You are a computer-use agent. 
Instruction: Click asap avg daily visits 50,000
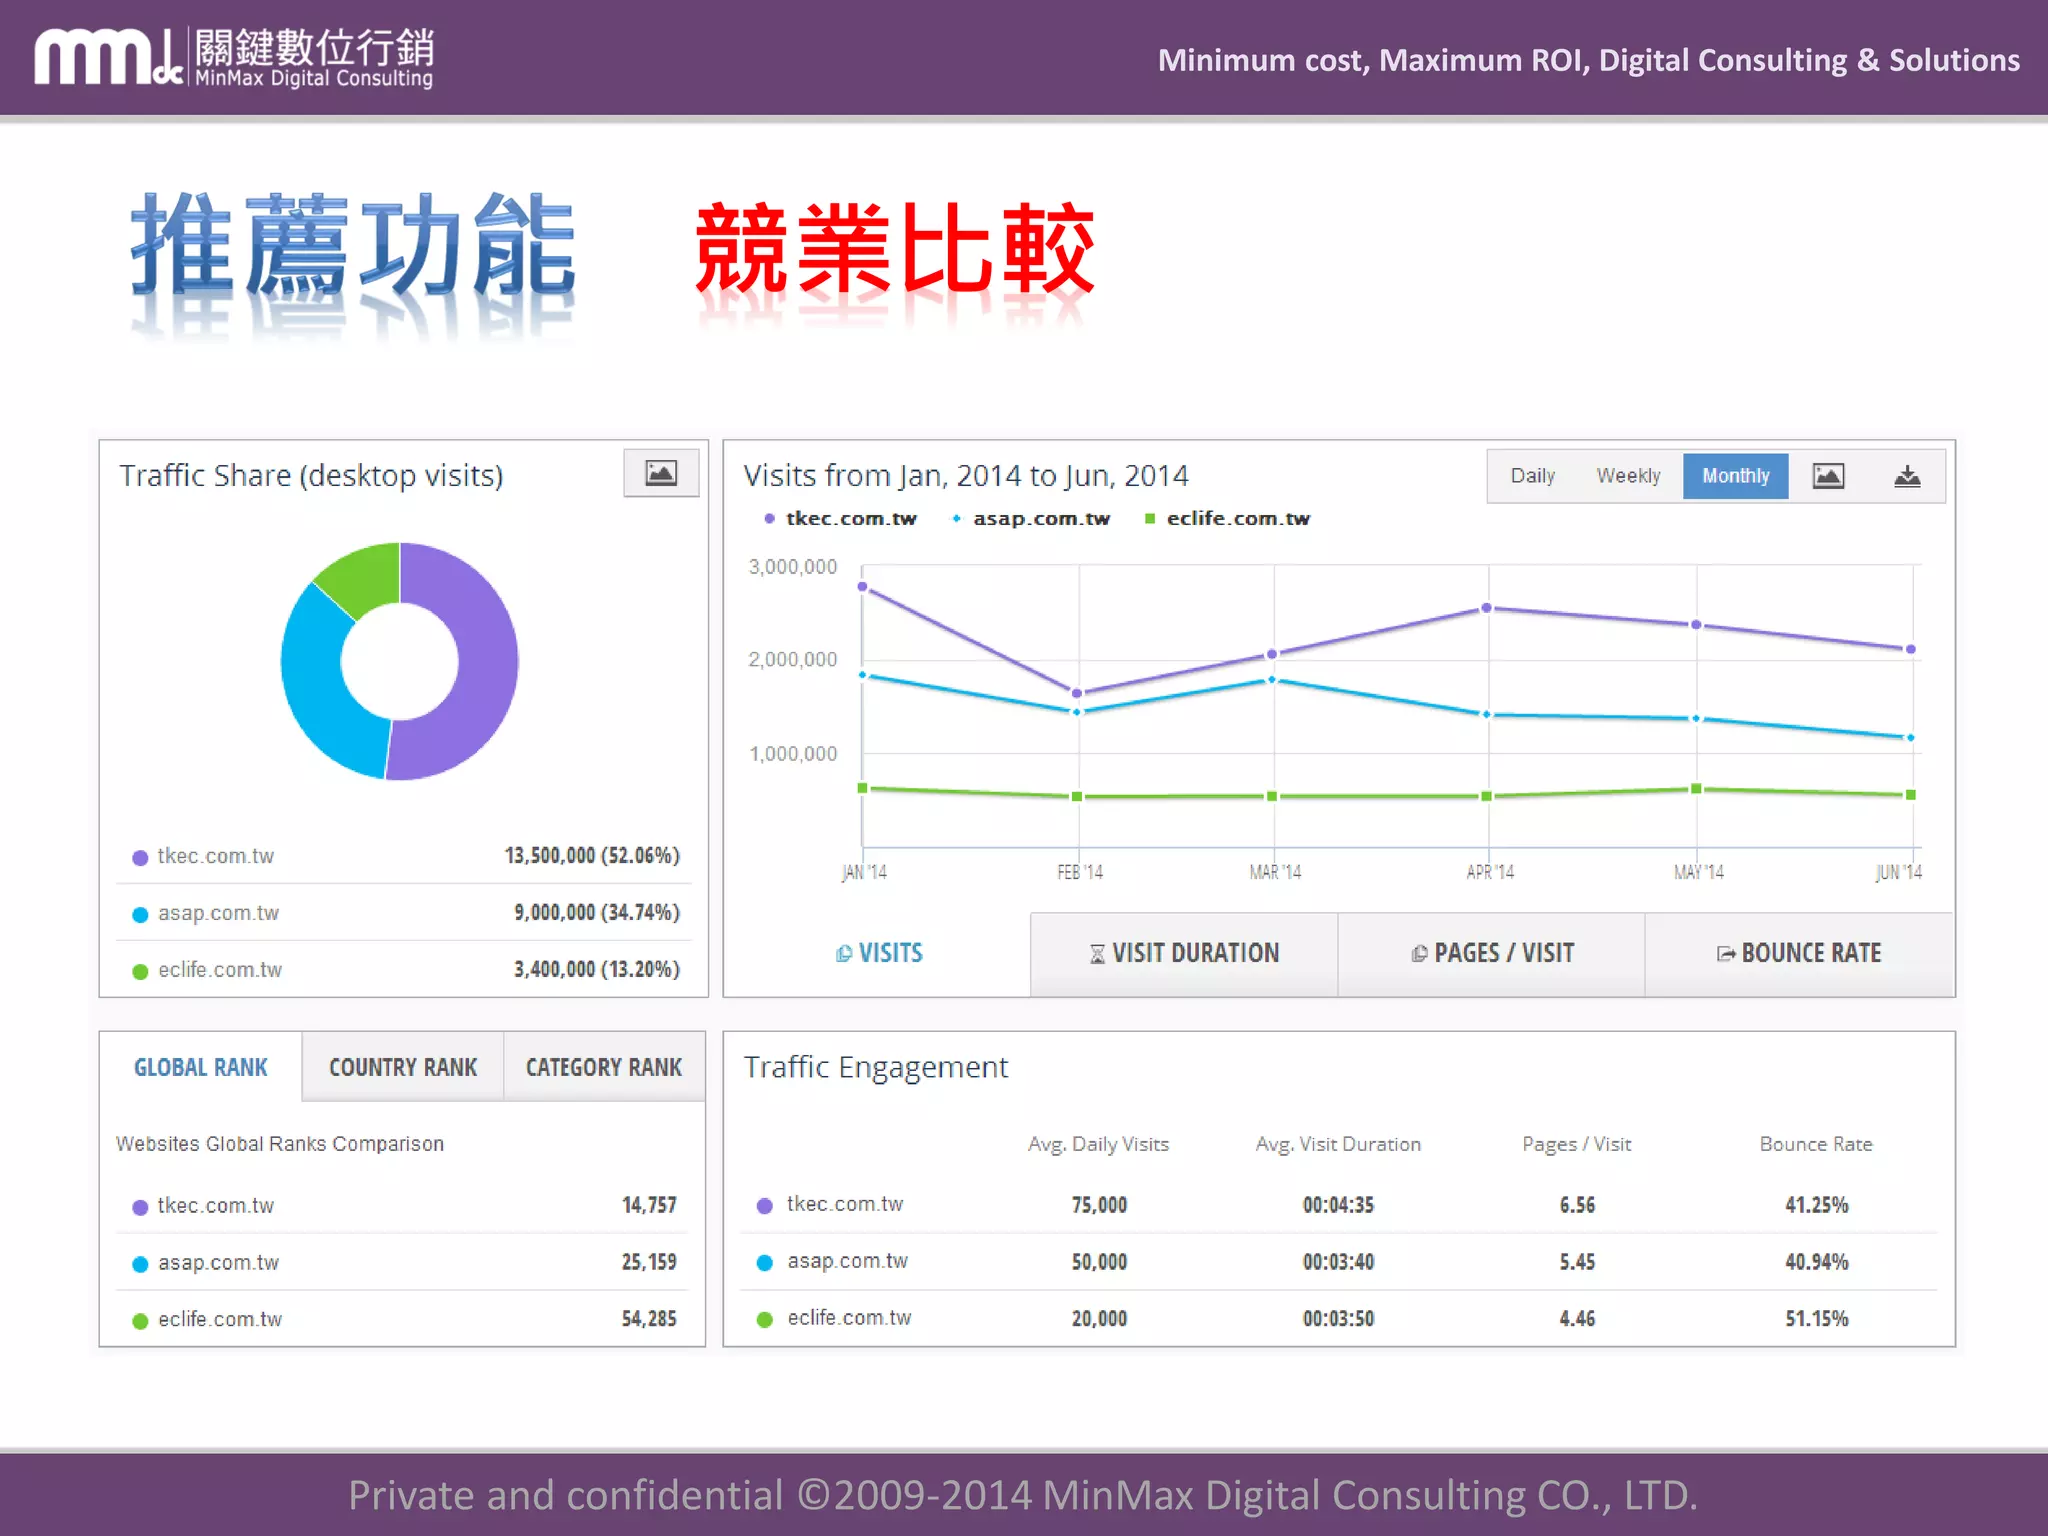[x=1099, y=1262]
